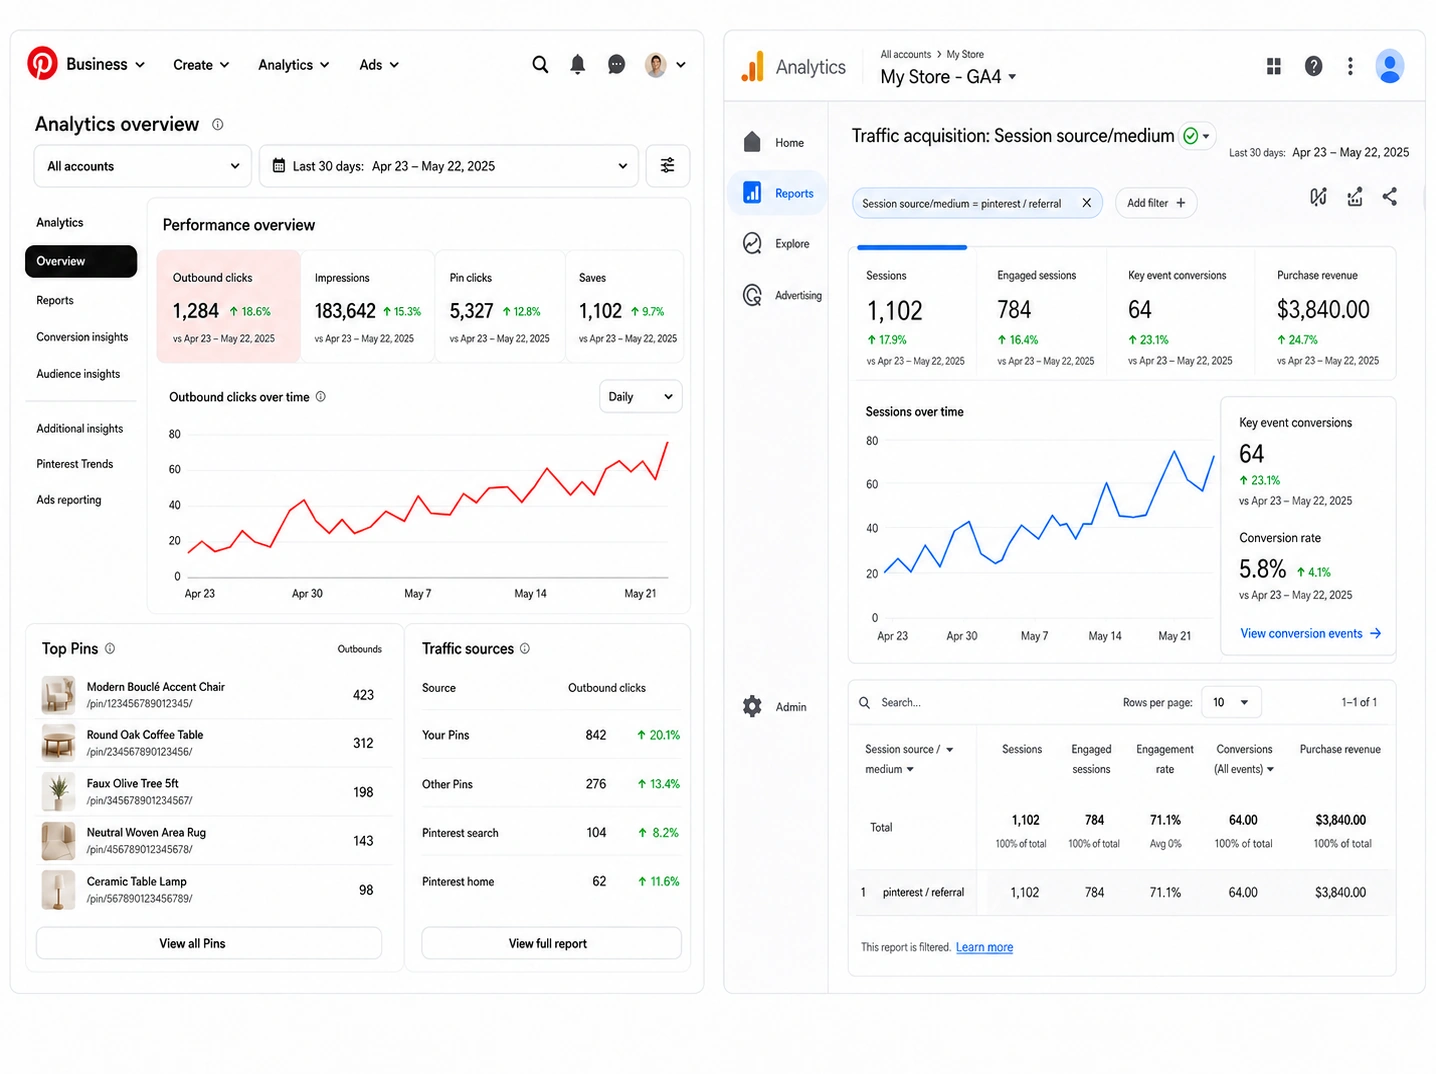
Task: Select Reports in Pinterest Analytics sidebar
Action: (x=55, y=300)
